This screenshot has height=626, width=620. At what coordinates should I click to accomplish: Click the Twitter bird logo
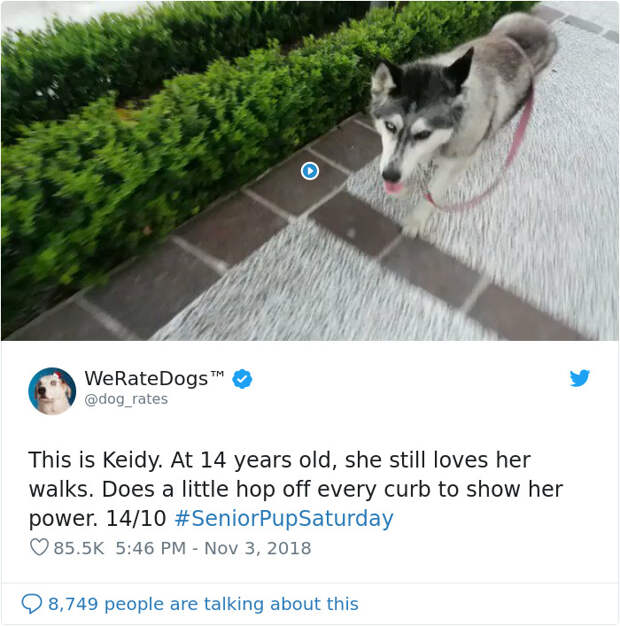click(580, 378)
